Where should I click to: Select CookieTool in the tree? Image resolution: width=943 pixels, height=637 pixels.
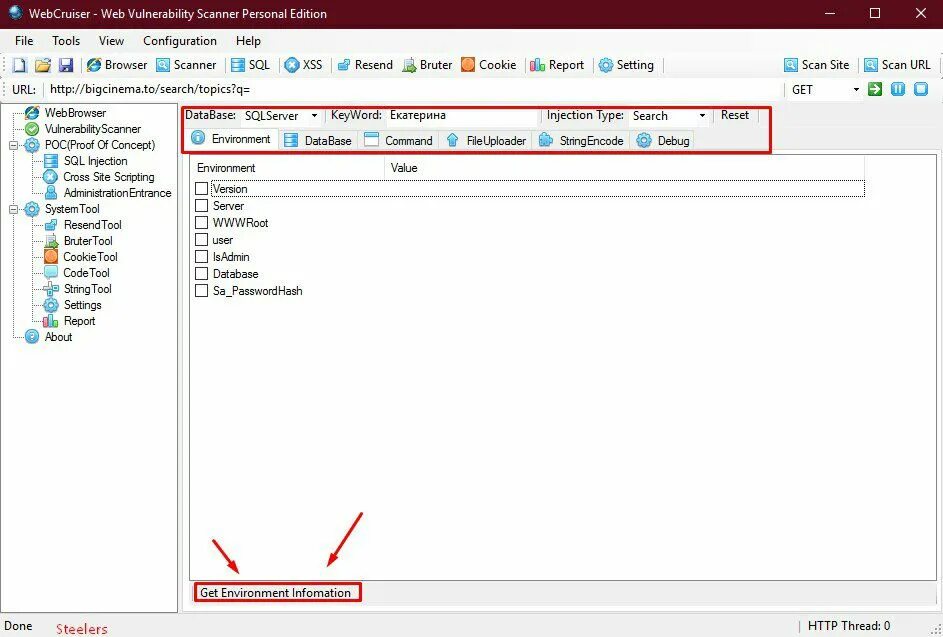pos(90,257)
